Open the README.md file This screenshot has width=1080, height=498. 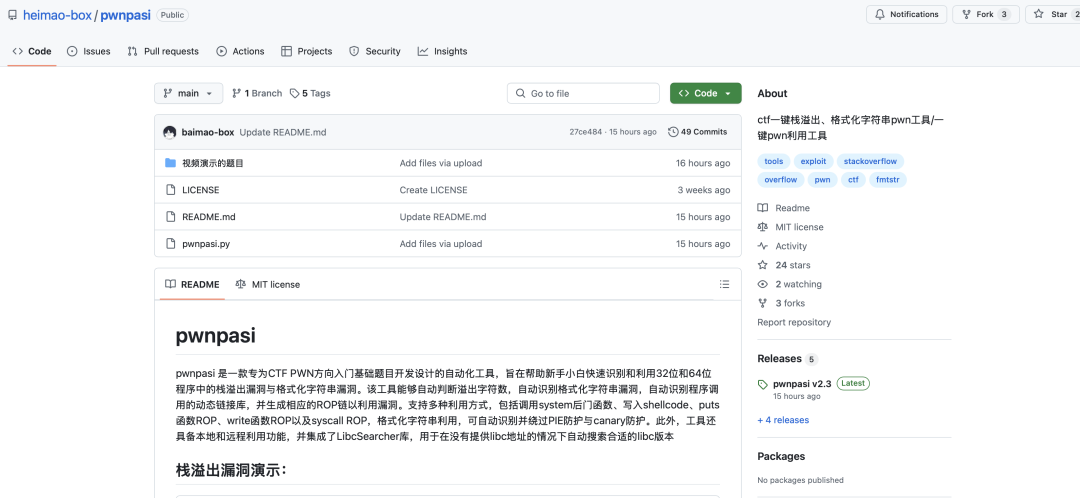(209, 217)
